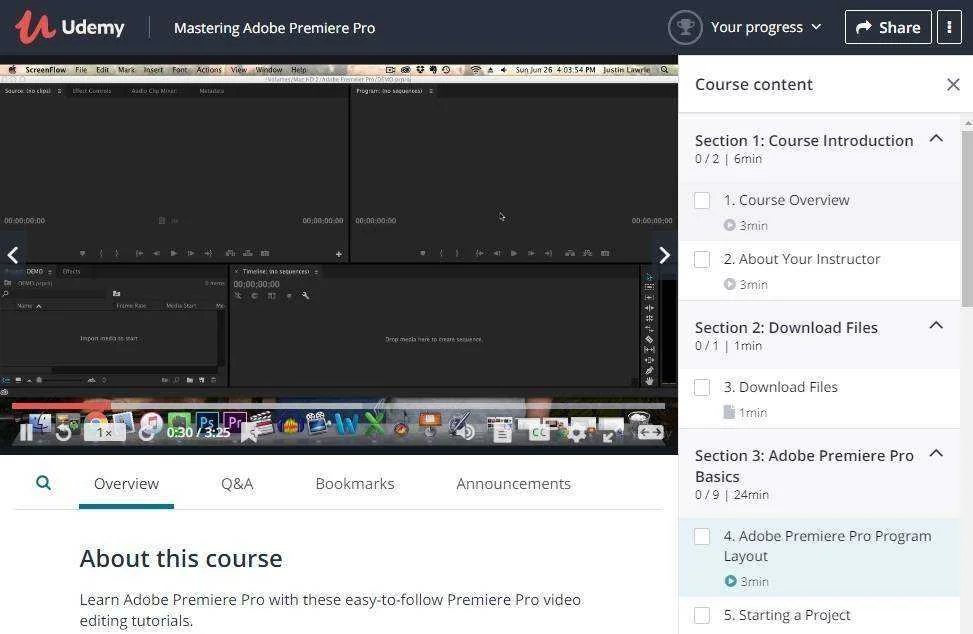Click the Excel icon in the dock
The width and height of the screenshot is (973, 634).
click(374, 424)
